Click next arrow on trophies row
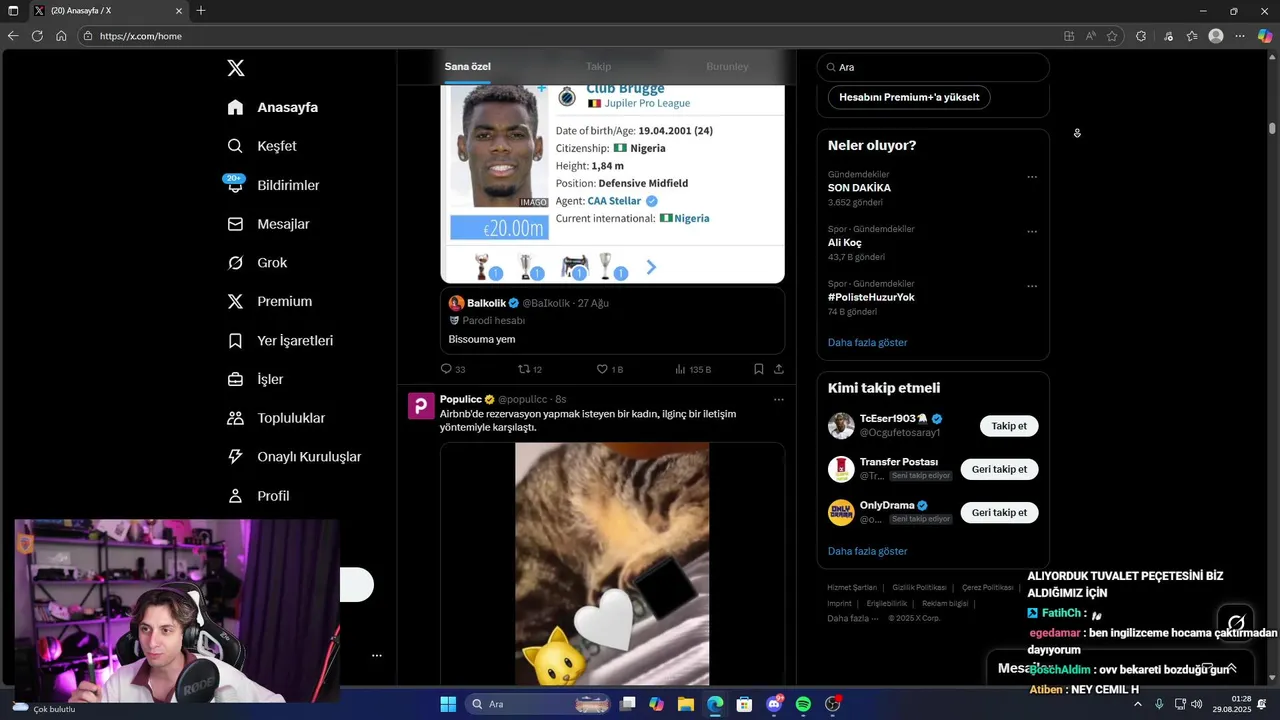The image size is (1280, 720). 651,267
